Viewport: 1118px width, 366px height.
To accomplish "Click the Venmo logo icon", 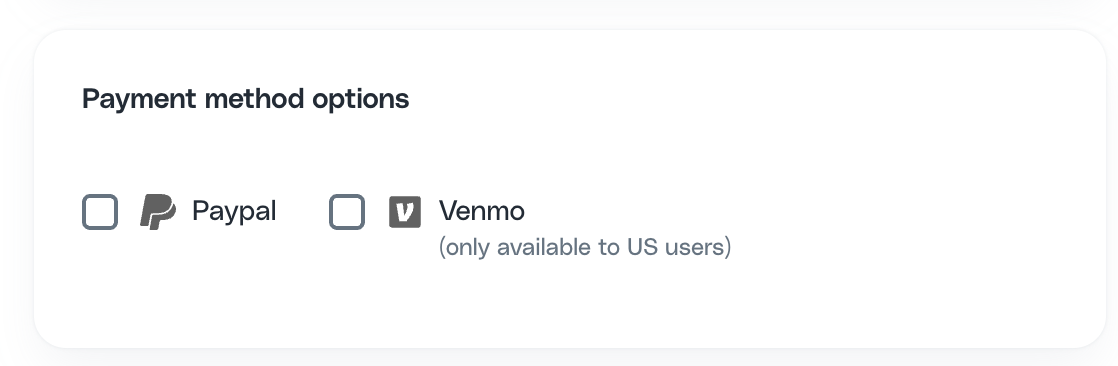I will tap(405, 212).
